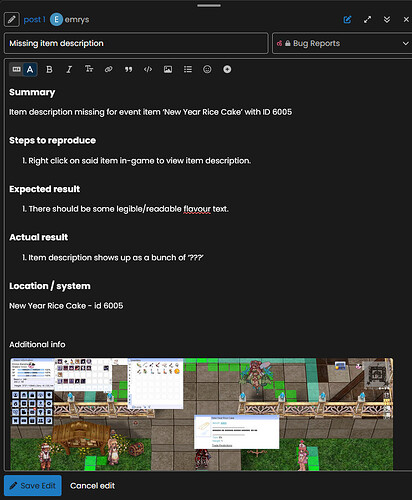Open more options plus icon
Screen dimensions: 412x500
[x=227, y=69]
